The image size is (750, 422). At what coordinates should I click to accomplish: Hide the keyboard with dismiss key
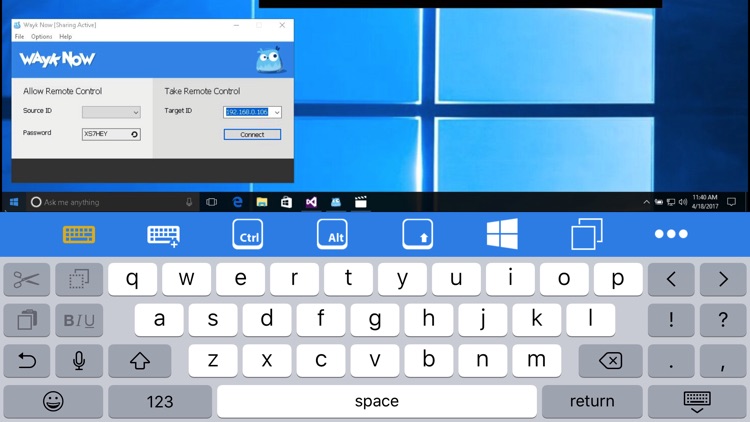coord(697,401)
